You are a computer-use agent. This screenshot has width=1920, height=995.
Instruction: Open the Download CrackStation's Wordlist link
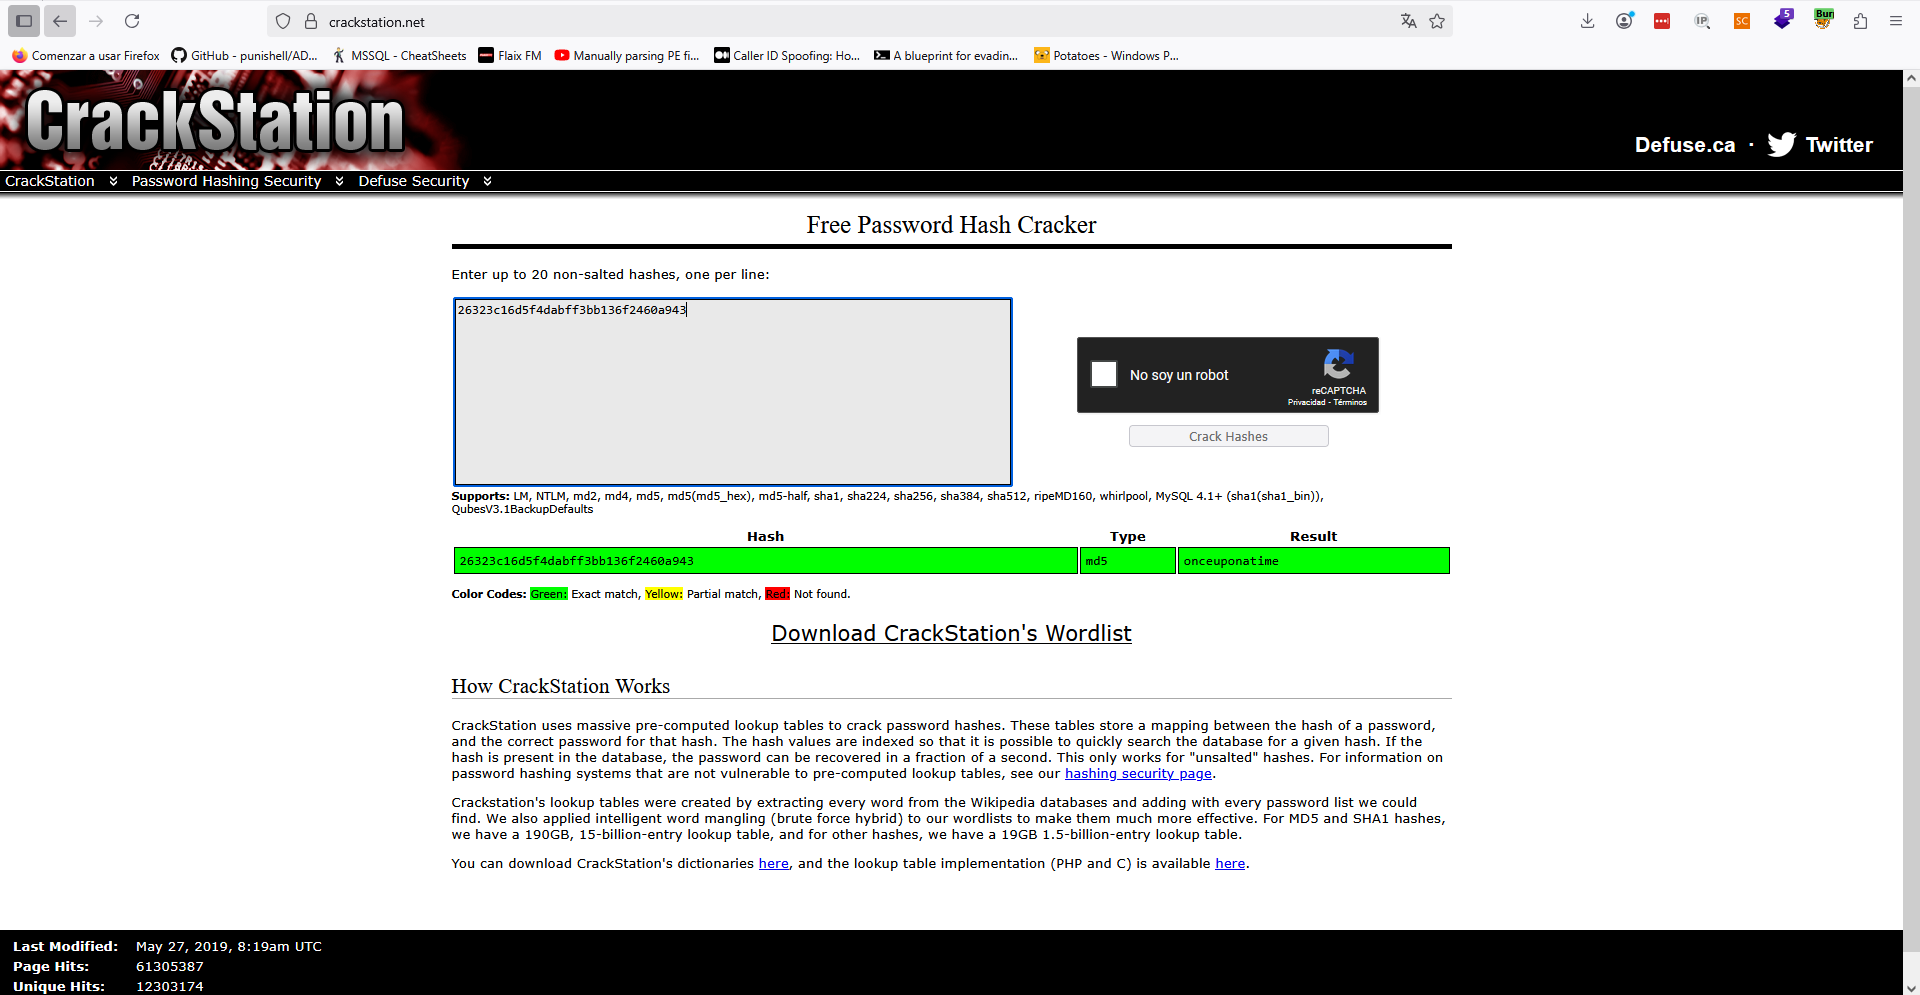click(951, 633)
